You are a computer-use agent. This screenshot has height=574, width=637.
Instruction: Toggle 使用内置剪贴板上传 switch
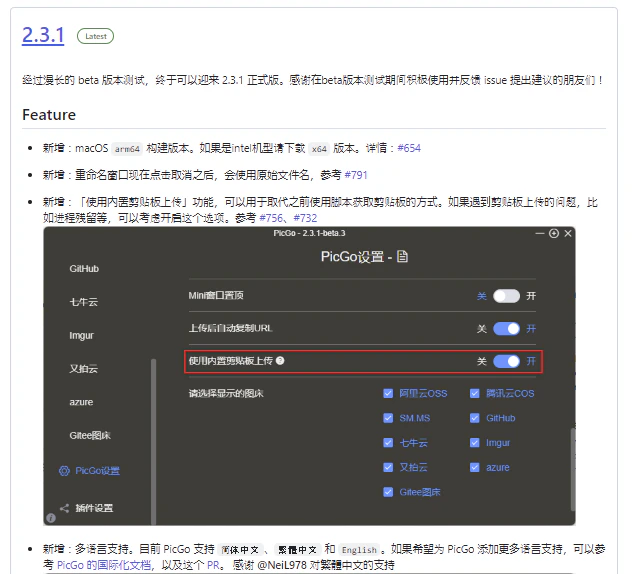pos(506,361)
